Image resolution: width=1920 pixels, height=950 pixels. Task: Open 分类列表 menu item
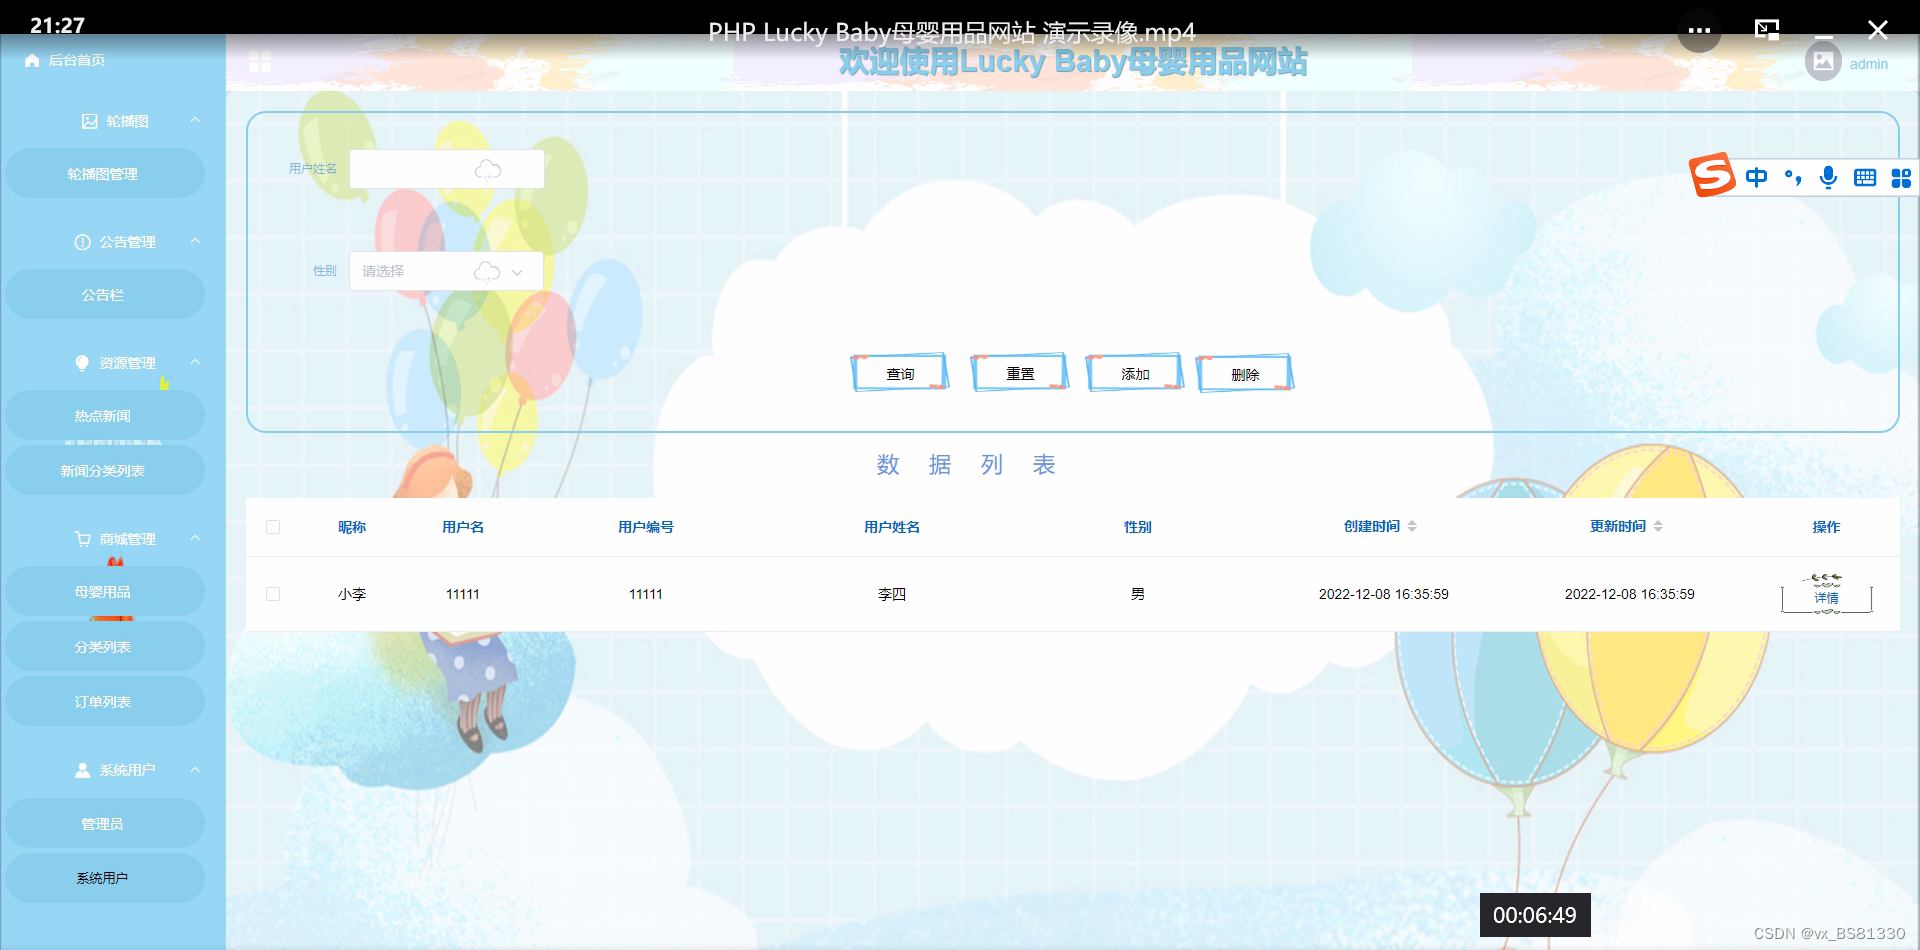click(x=104, y=647)
